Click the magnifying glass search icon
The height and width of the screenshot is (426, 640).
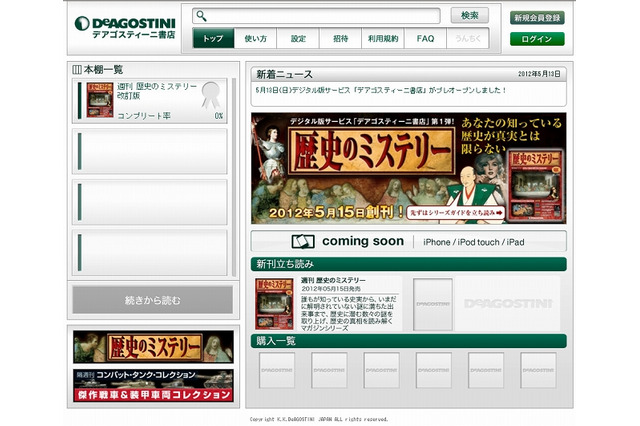coord(201,16)
